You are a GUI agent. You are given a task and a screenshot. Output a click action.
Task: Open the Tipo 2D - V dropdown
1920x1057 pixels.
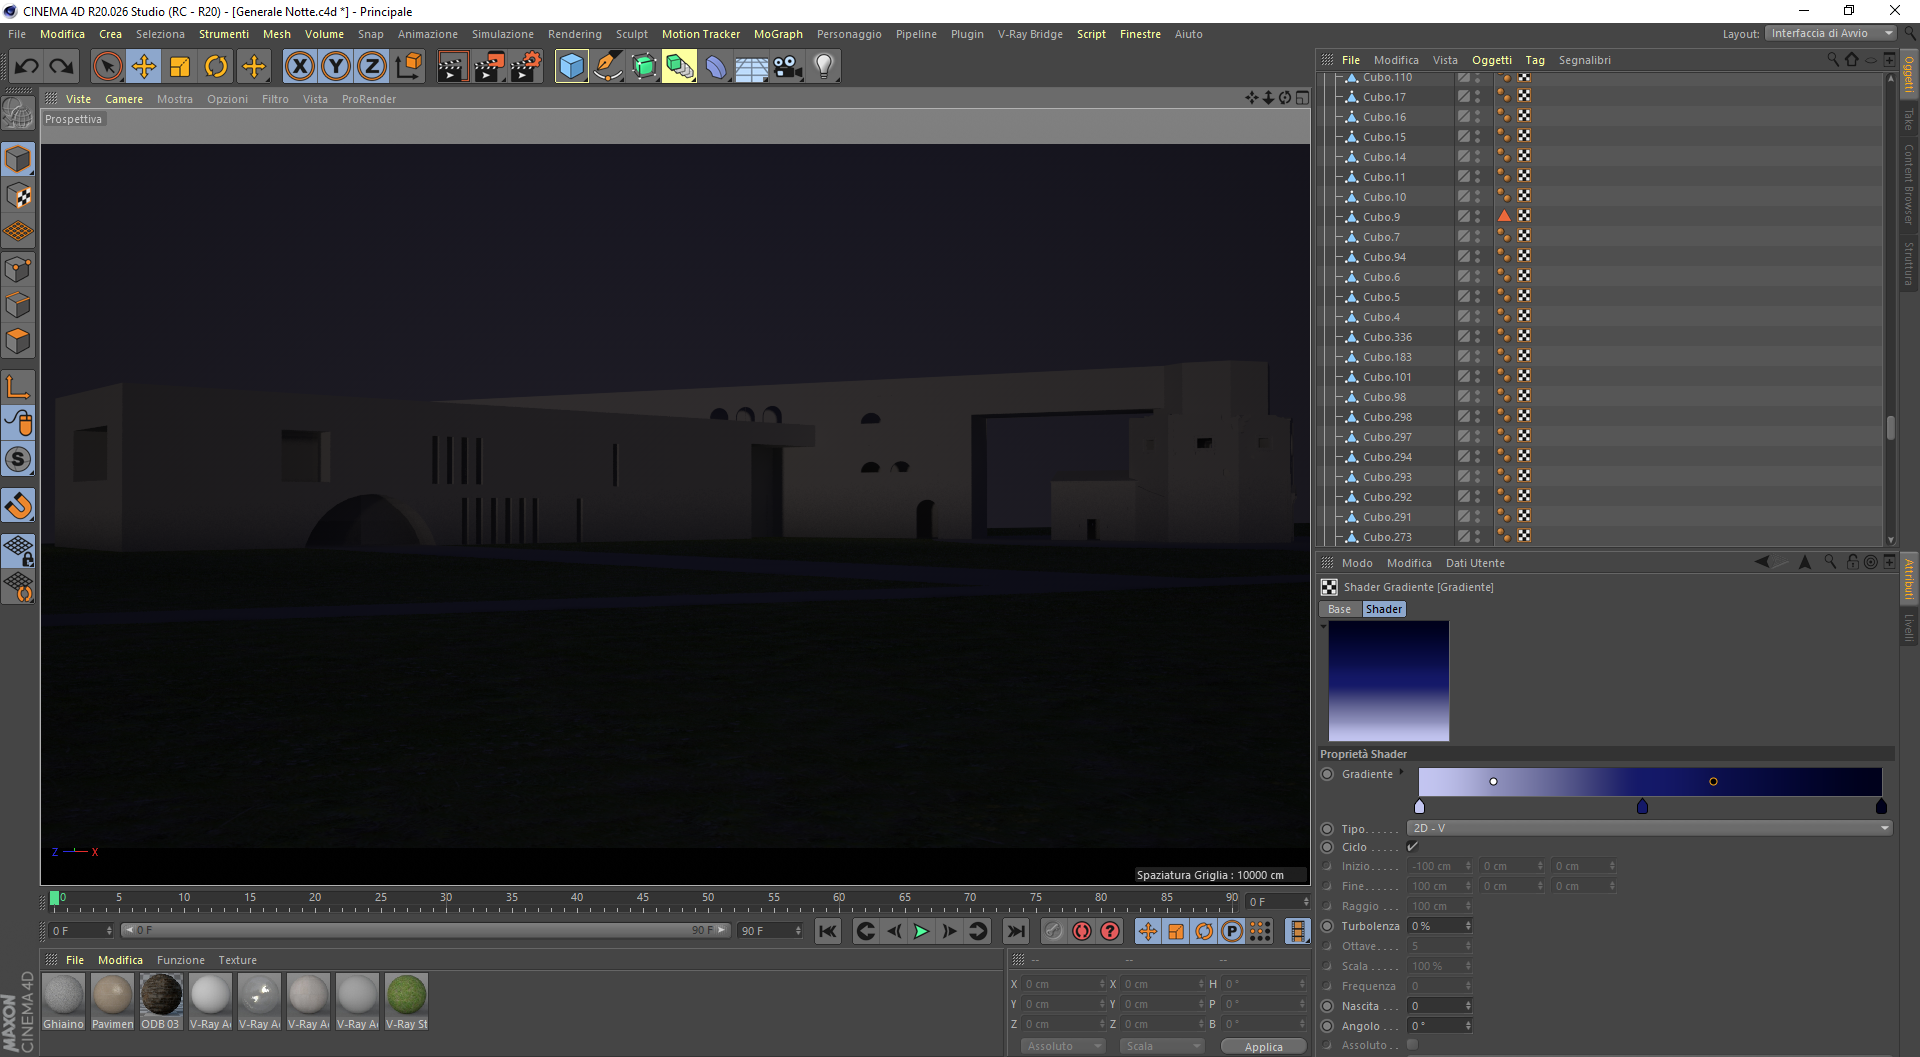1649,828
